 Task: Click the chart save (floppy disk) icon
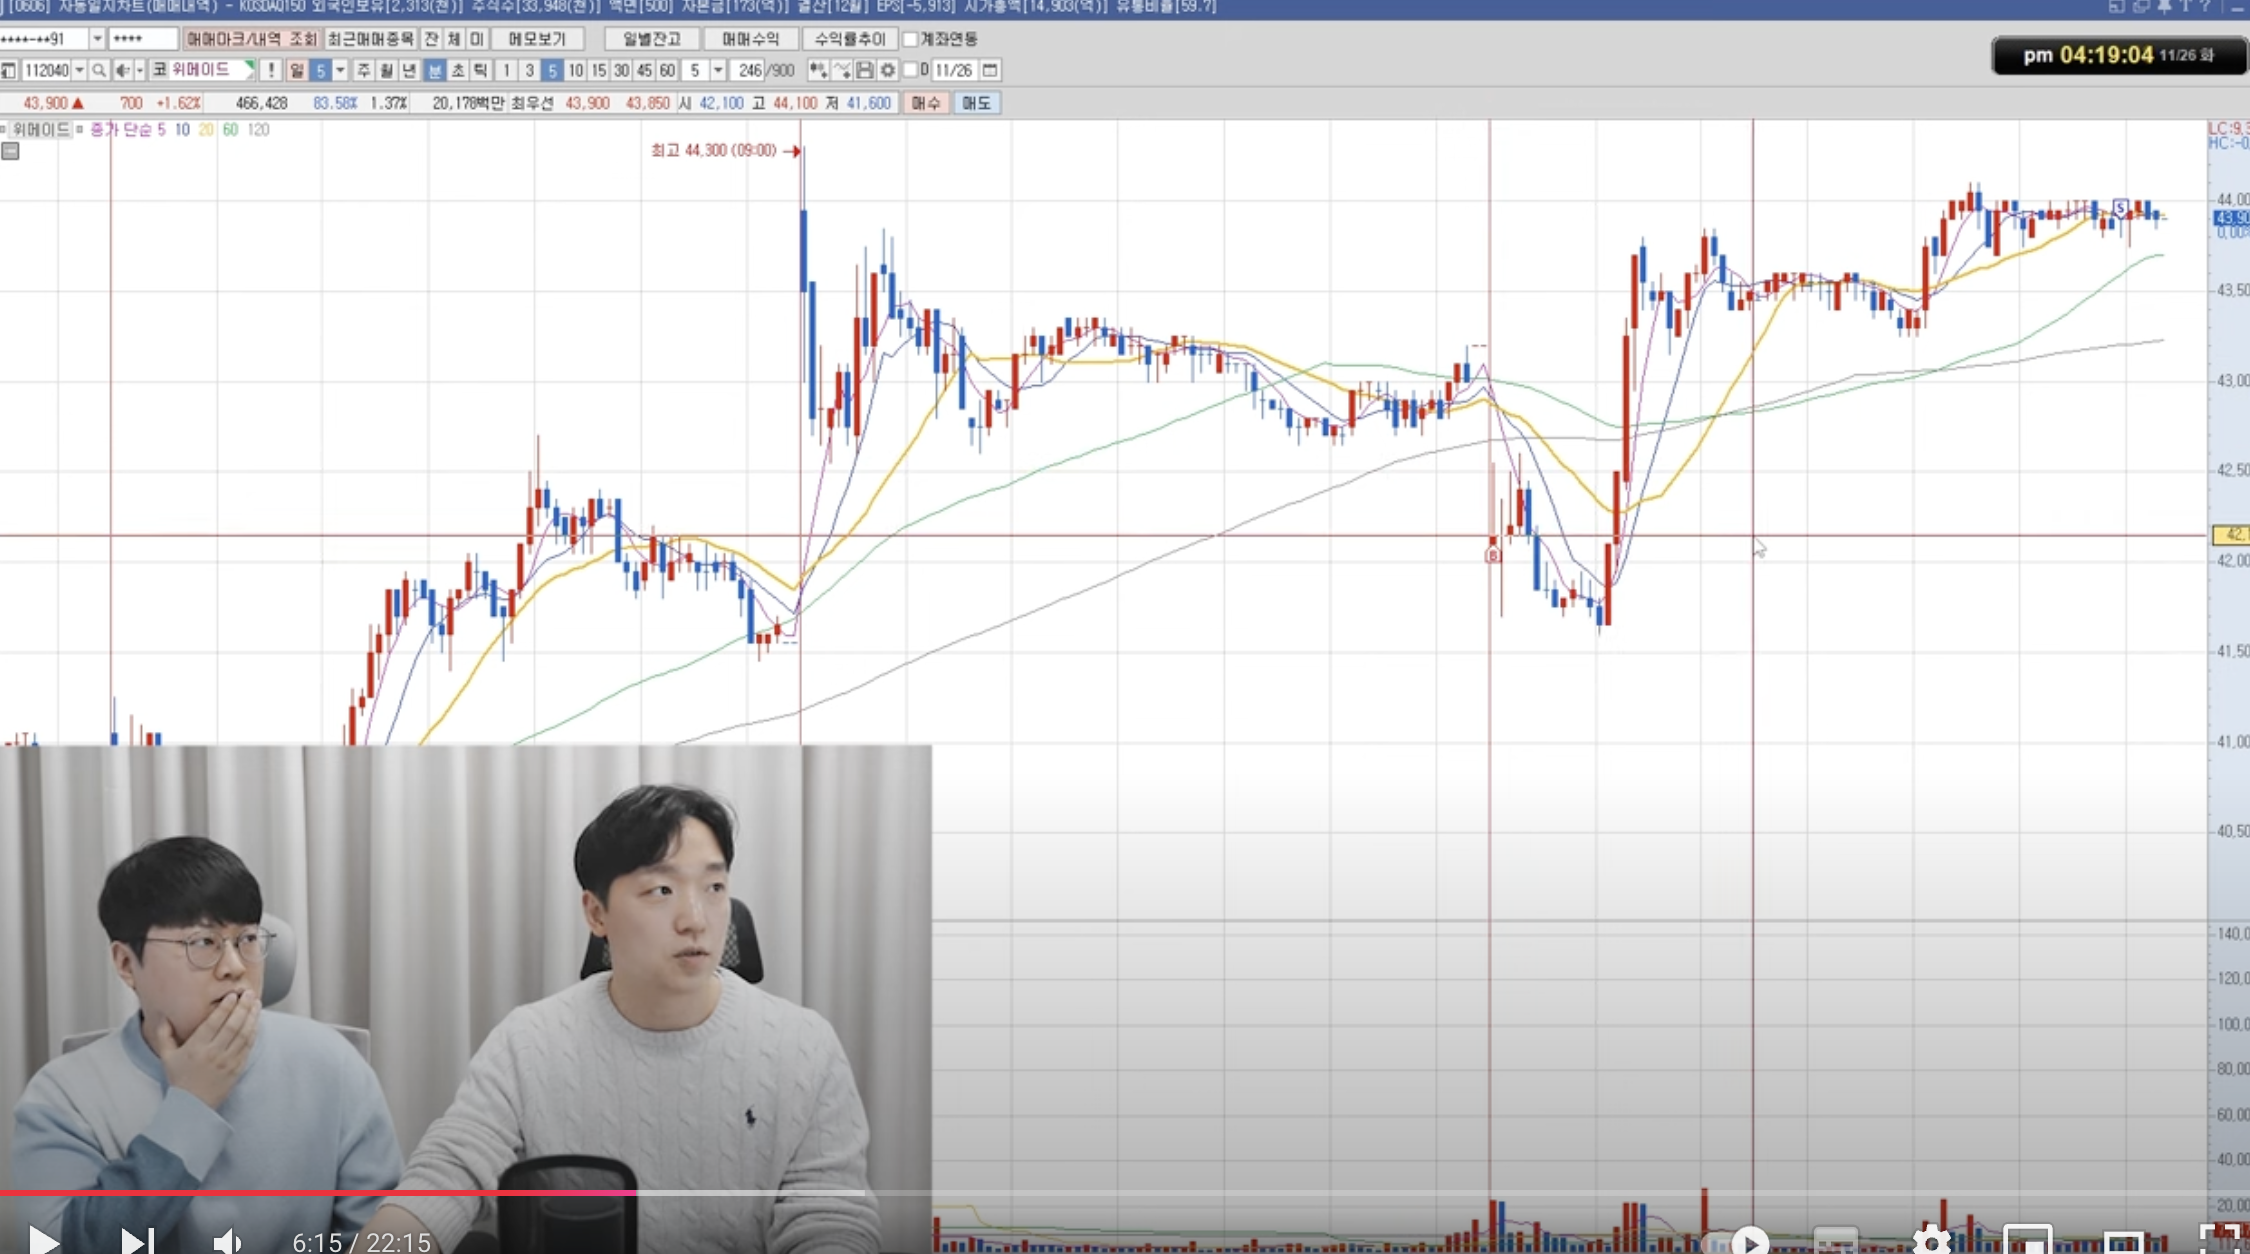pos(865,70)
